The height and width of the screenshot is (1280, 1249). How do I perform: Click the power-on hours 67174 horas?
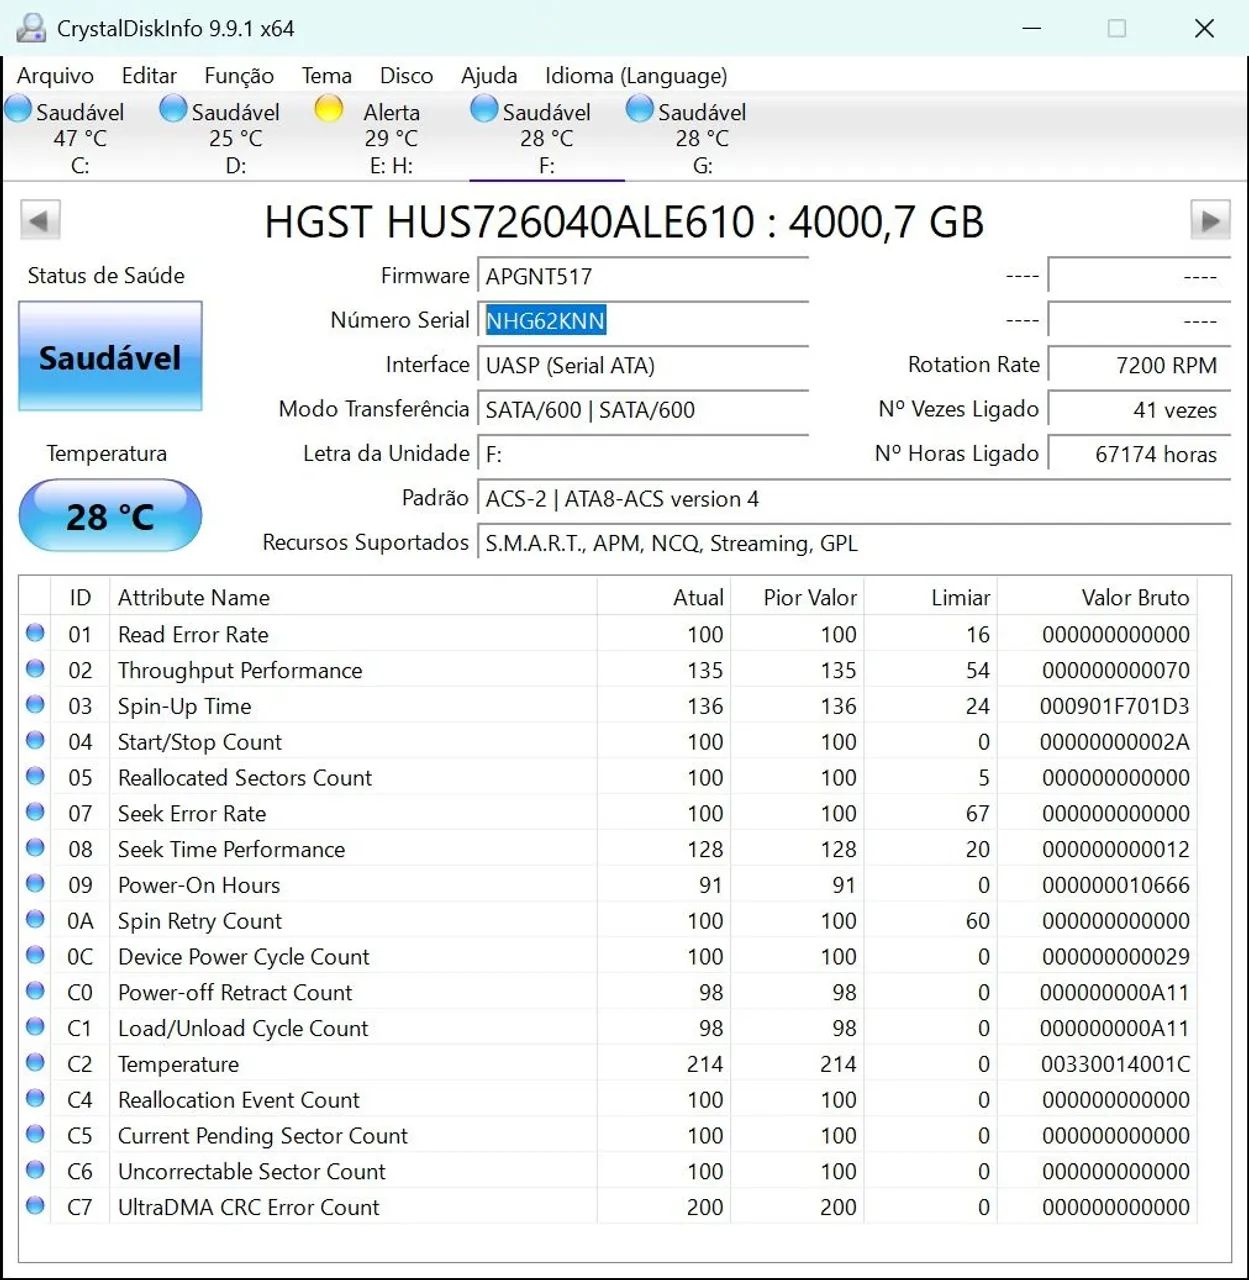tap(1139, 454)
